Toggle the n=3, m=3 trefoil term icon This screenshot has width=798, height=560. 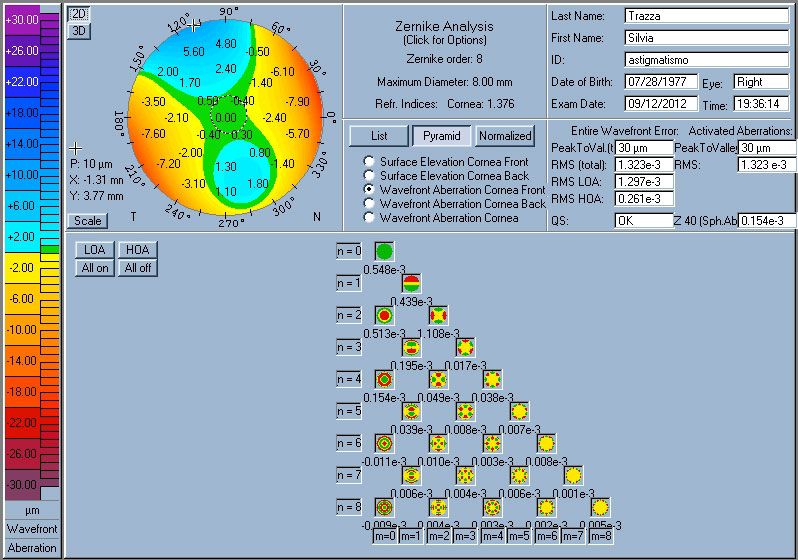pos(465,347)
